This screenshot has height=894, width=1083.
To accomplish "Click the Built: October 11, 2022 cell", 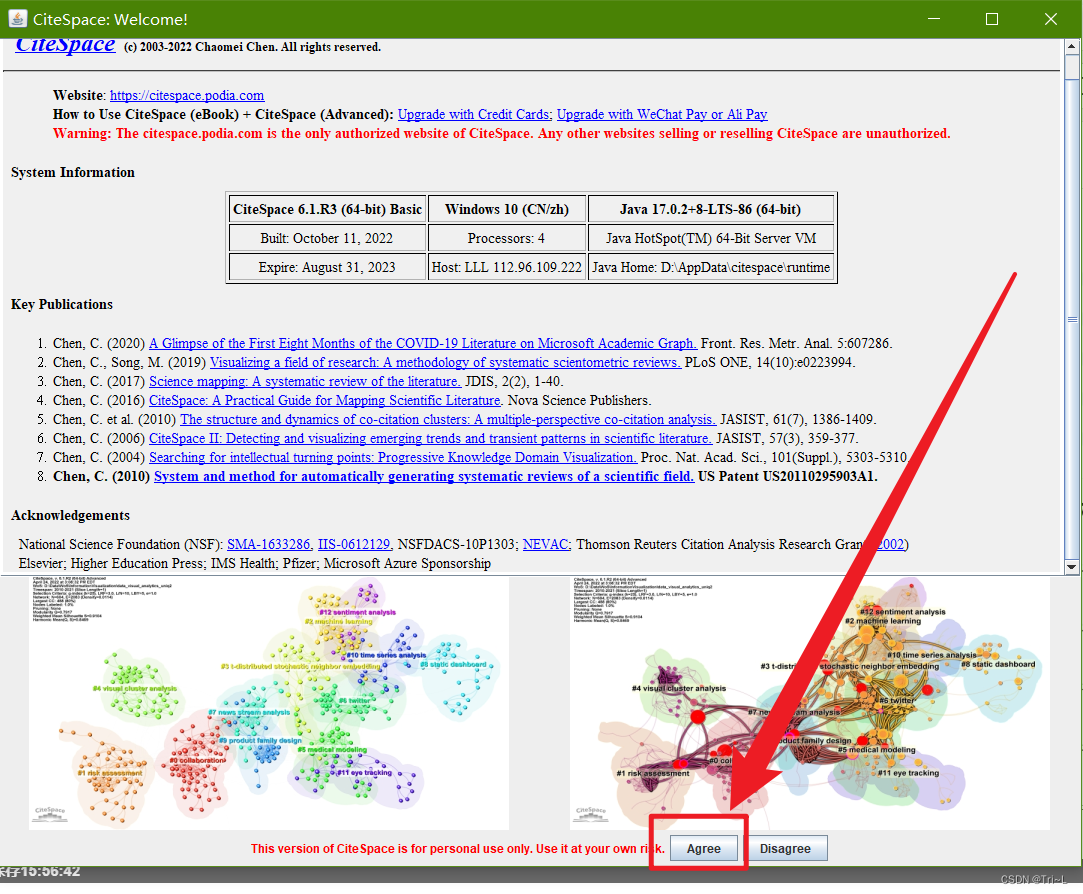I will (x=327, y=238).
